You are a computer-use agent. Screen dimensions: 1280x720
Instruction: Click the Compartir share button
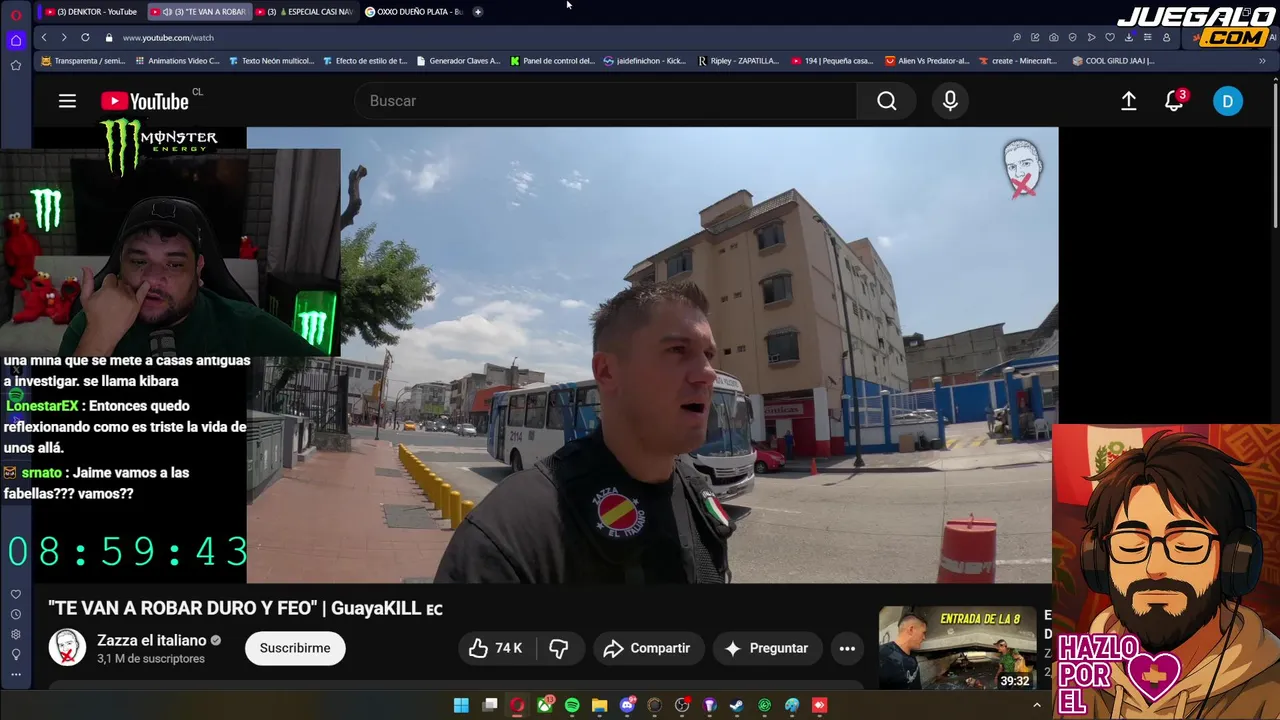pyautogui.click(x=647, y=648)
